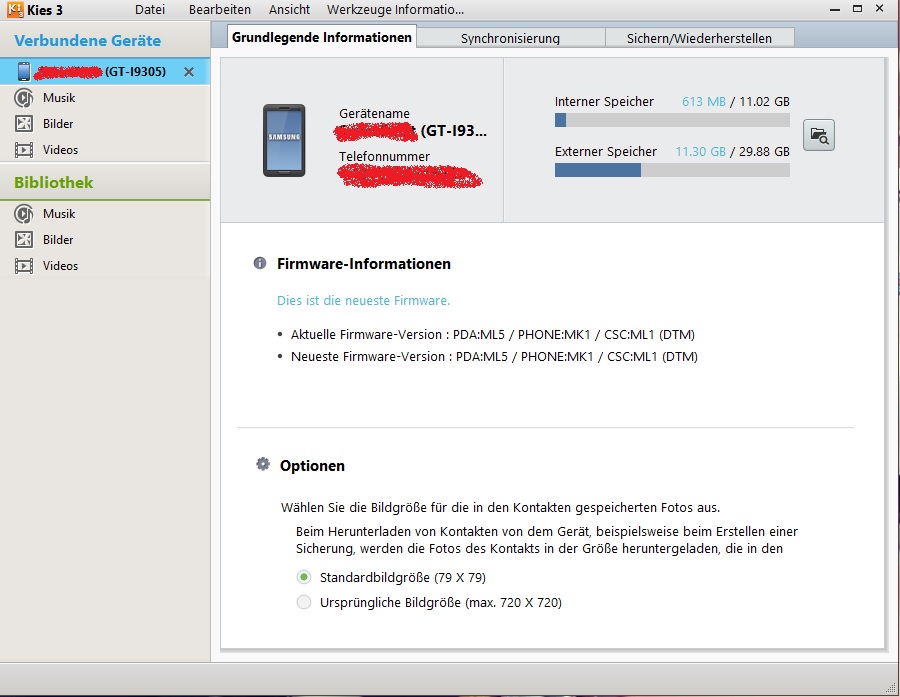Click the Externer Speicher usage bar
The height and width of the screenshot is (697, 900).
[x=672, y=170]
